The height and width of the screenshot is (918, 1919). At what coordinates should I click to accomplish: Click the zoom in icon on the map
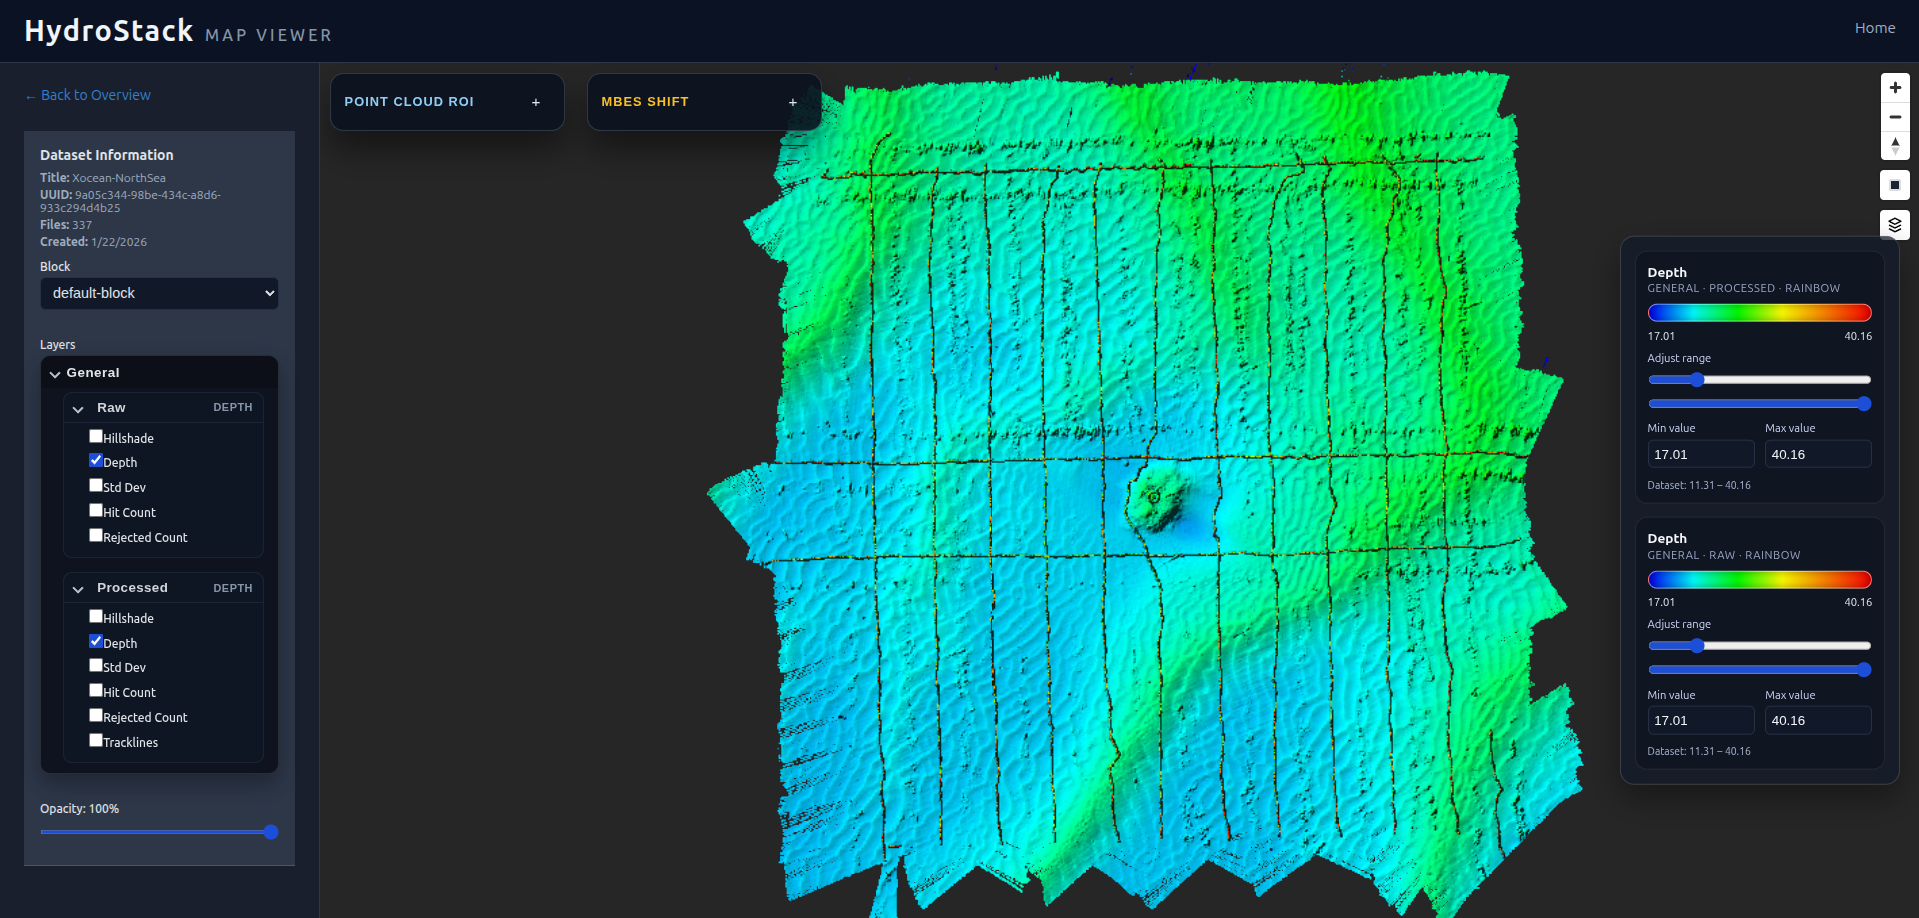pyautogui.click(x=1895, y=87)
